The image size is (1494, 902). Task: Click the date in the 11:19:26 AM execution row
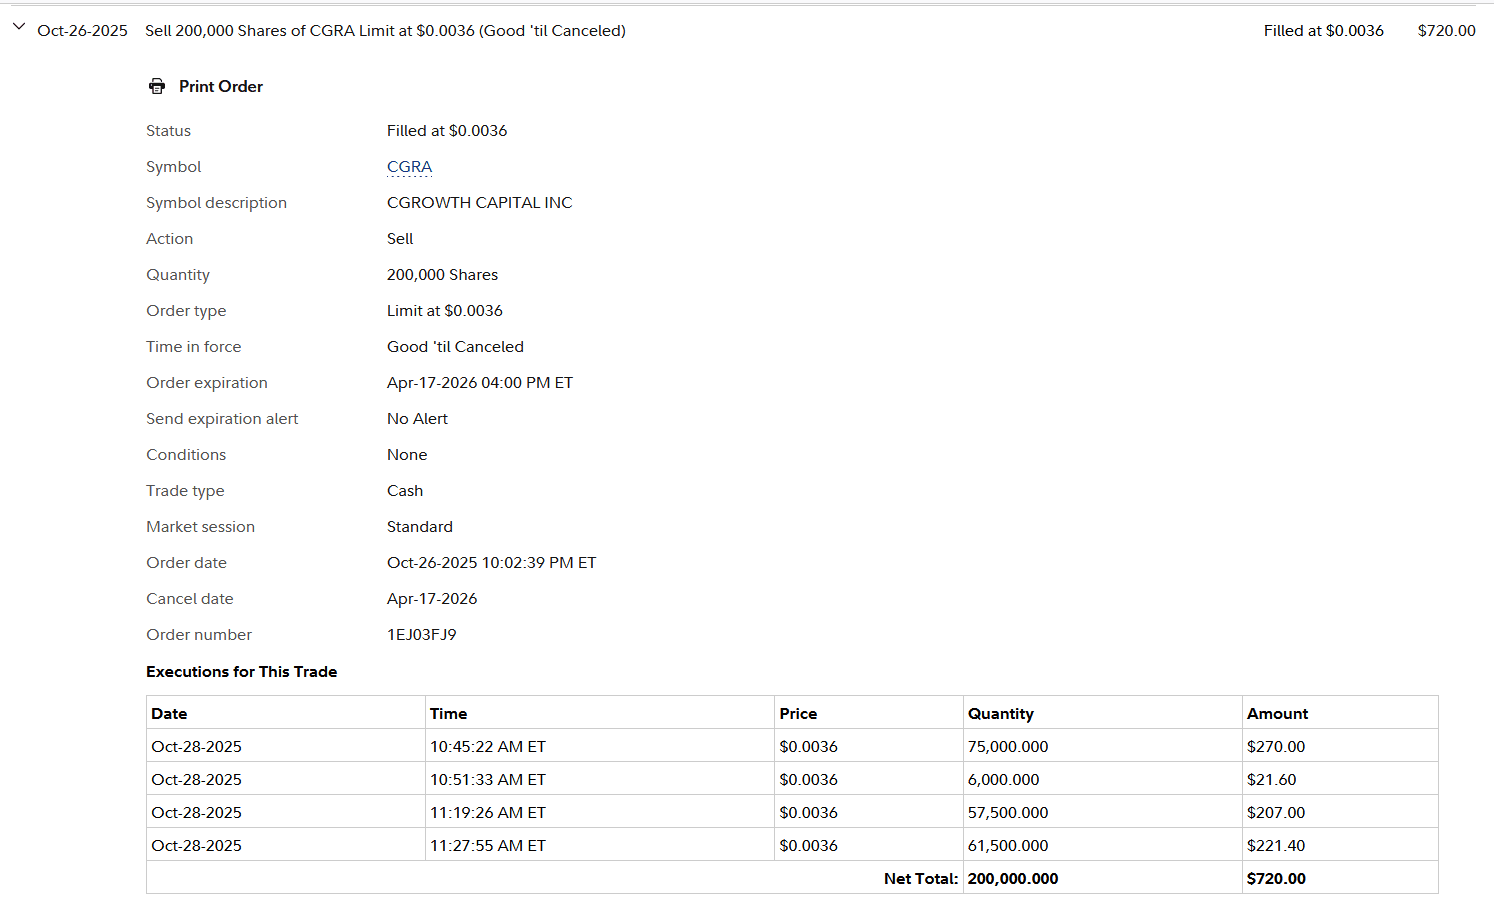point(196,813)
